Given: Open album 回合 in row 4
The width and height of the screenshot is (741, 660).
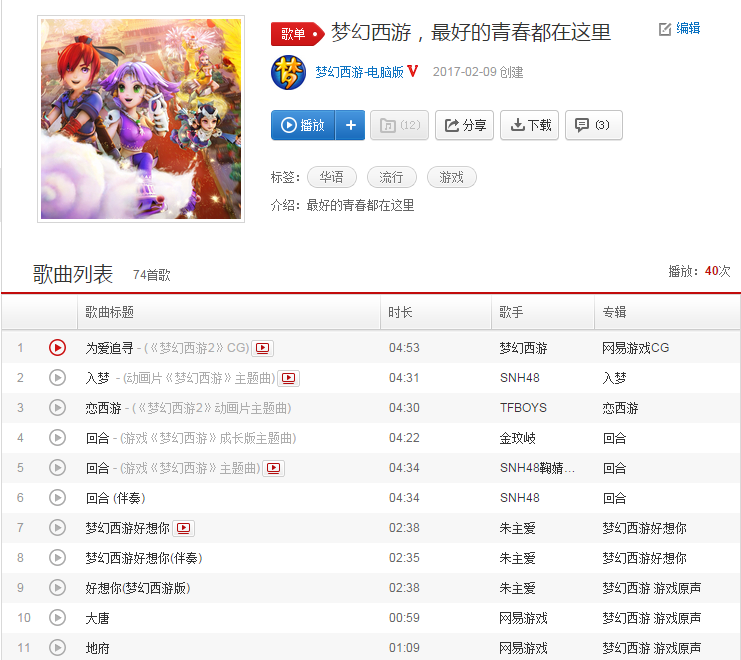Looking at the screenshot, I should 614,438.
